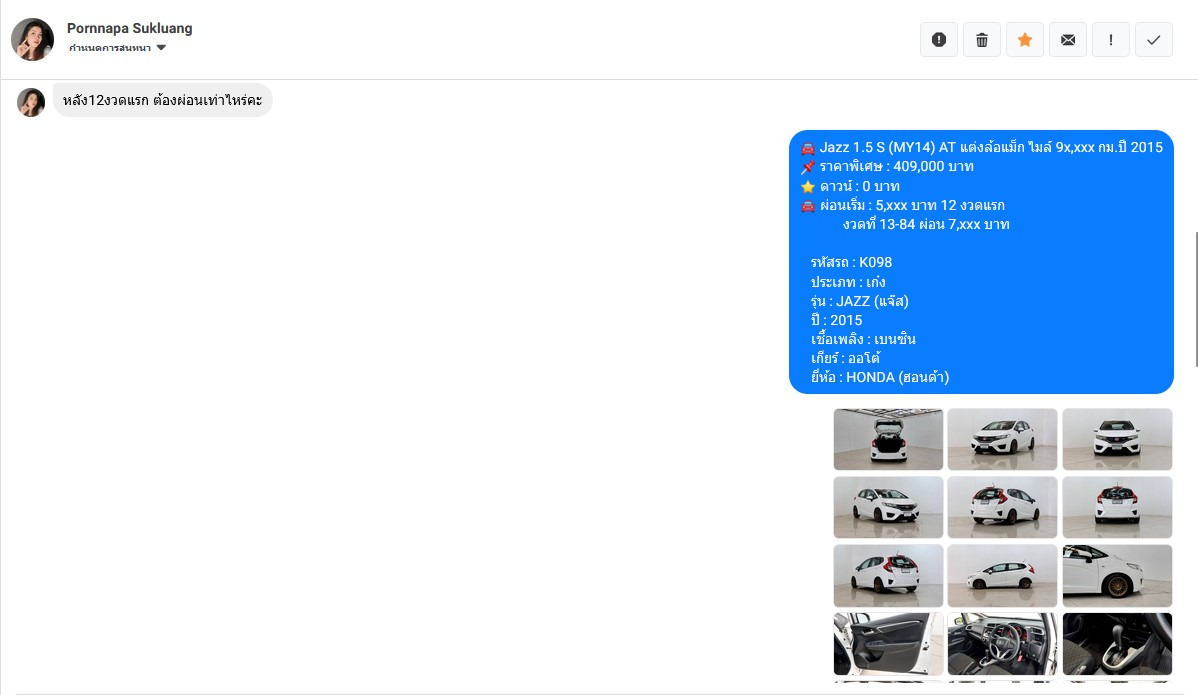This screenshot has width=1198, height=695.
Task: Select the installment 13-84 line 7,xxx บาท
Action: pyautogui.click(x=926, y=225)
